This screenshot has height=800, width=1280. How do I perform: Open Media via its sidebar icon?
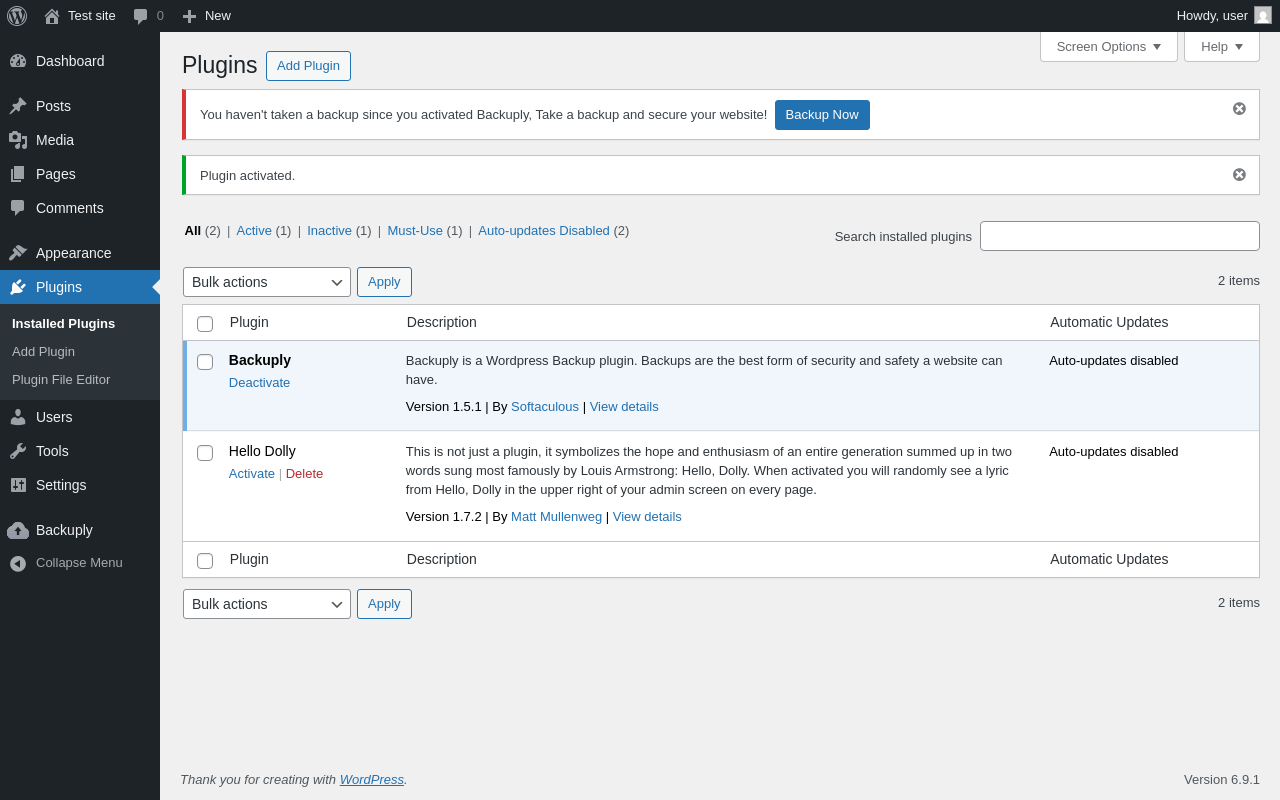click(18, 140)
